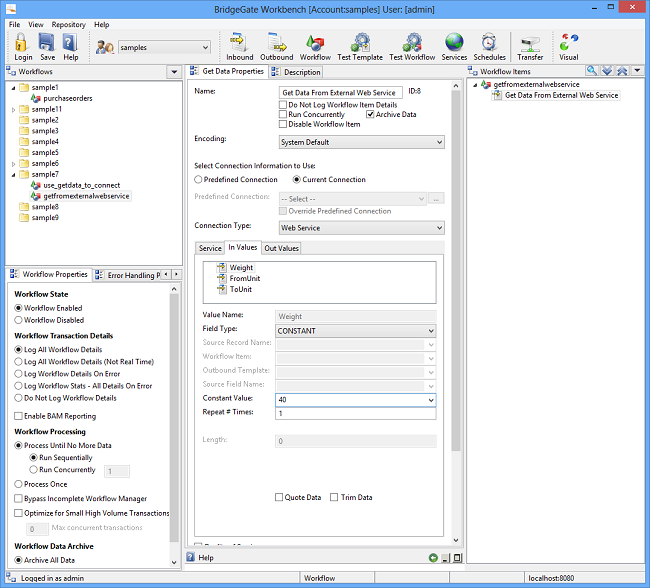
Task: Switch to the Out Values tab
Action: pyautogui.click(x=281, y=248)
